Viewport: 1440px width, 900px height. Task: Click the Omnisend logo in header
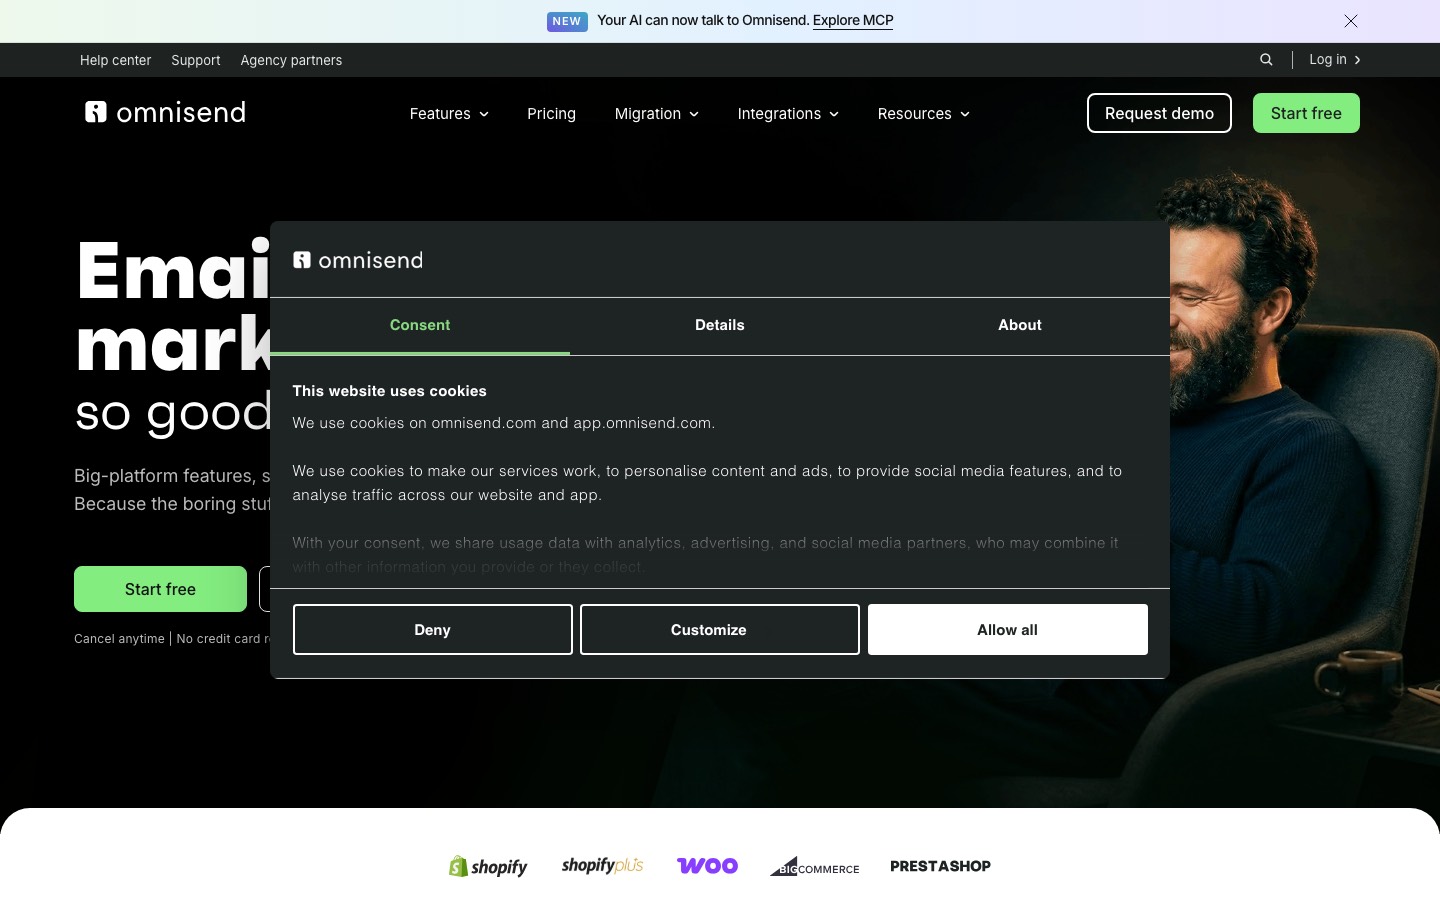(x=165, y=112)
